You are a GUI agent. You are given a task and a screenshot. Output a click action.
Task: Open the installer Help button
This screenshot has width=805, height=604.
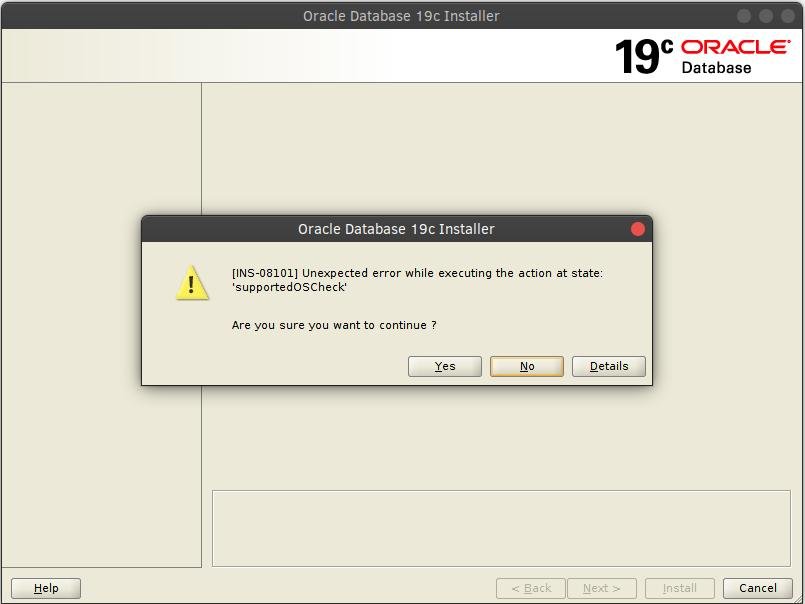click(x=46, y=588)
